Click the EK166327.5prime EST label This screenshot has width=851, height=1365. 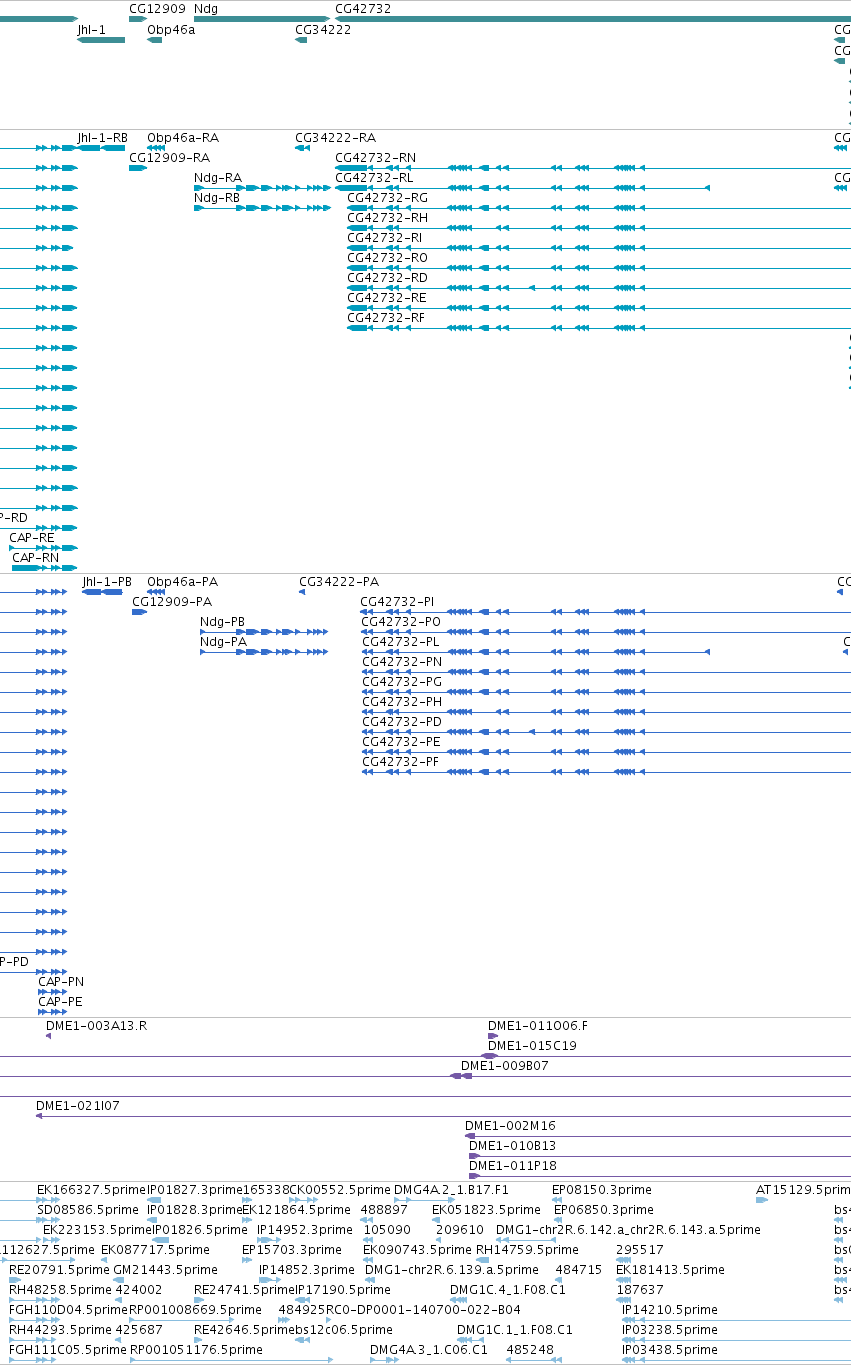point(91,1190)
